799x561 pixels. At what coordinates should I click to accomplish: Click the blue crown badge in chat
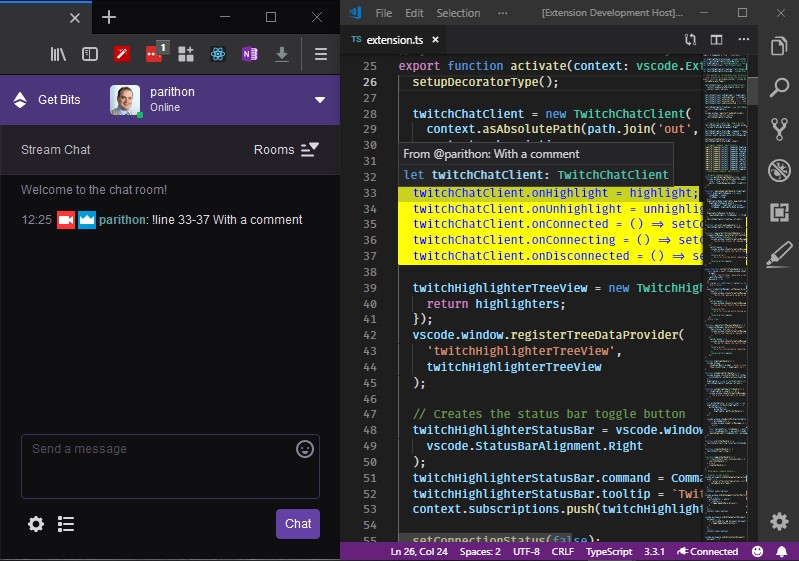(x=87, y=220)
